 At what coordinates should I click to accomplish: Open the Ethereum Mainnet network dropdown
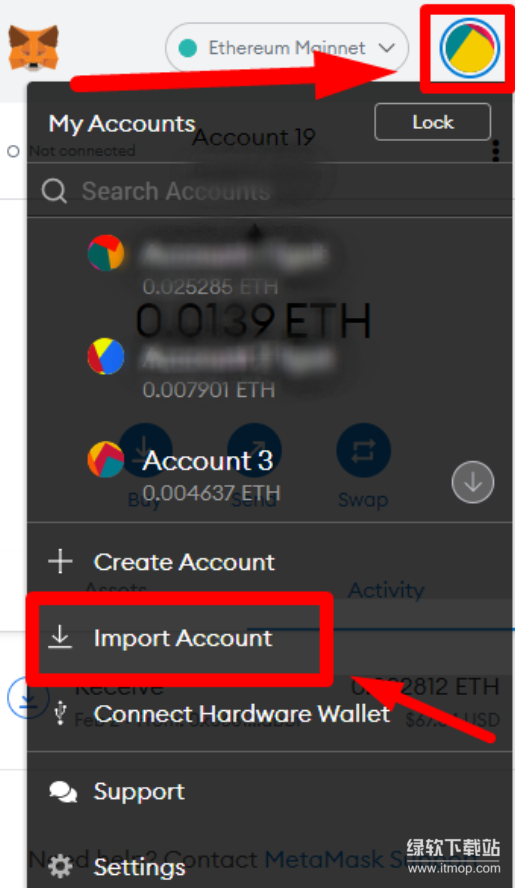point(287,48)
